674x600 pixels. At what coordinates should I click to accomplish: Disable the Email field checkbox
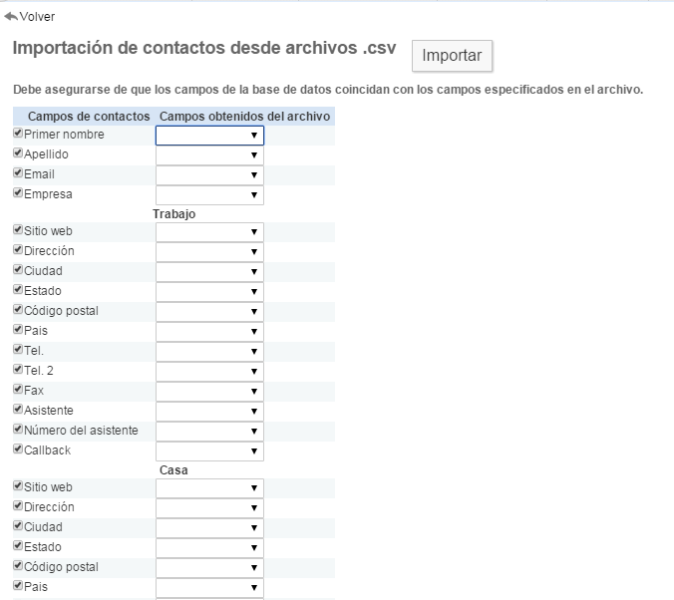click(x=16, y=174)
